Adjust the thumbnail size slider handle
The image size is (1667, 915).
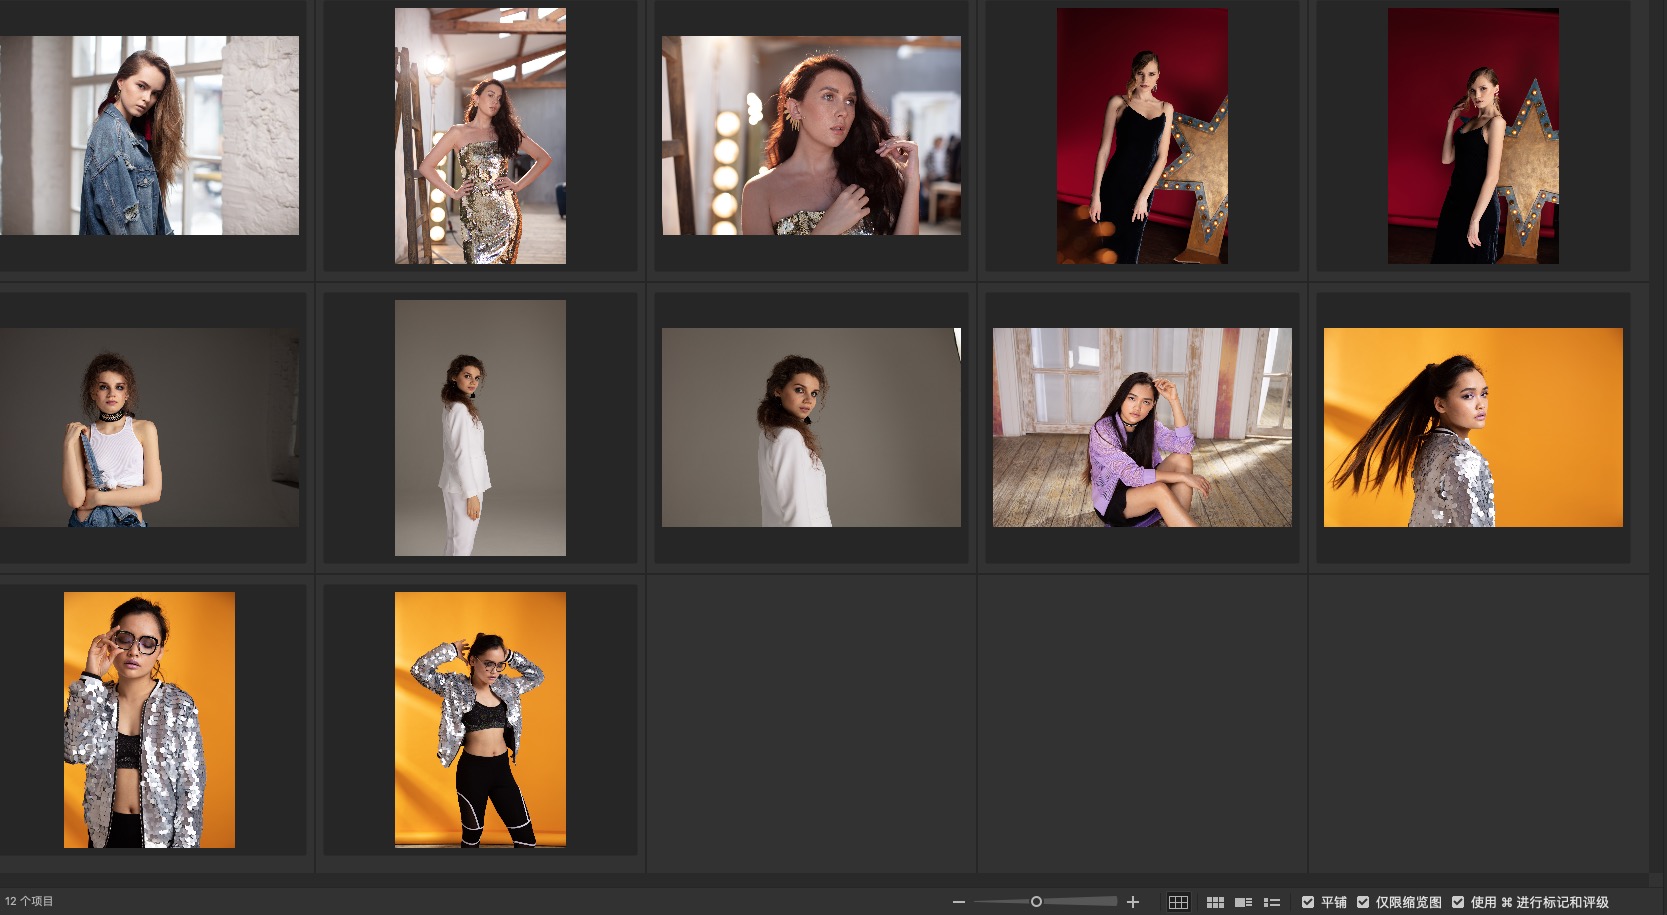tap(1036, 902)
